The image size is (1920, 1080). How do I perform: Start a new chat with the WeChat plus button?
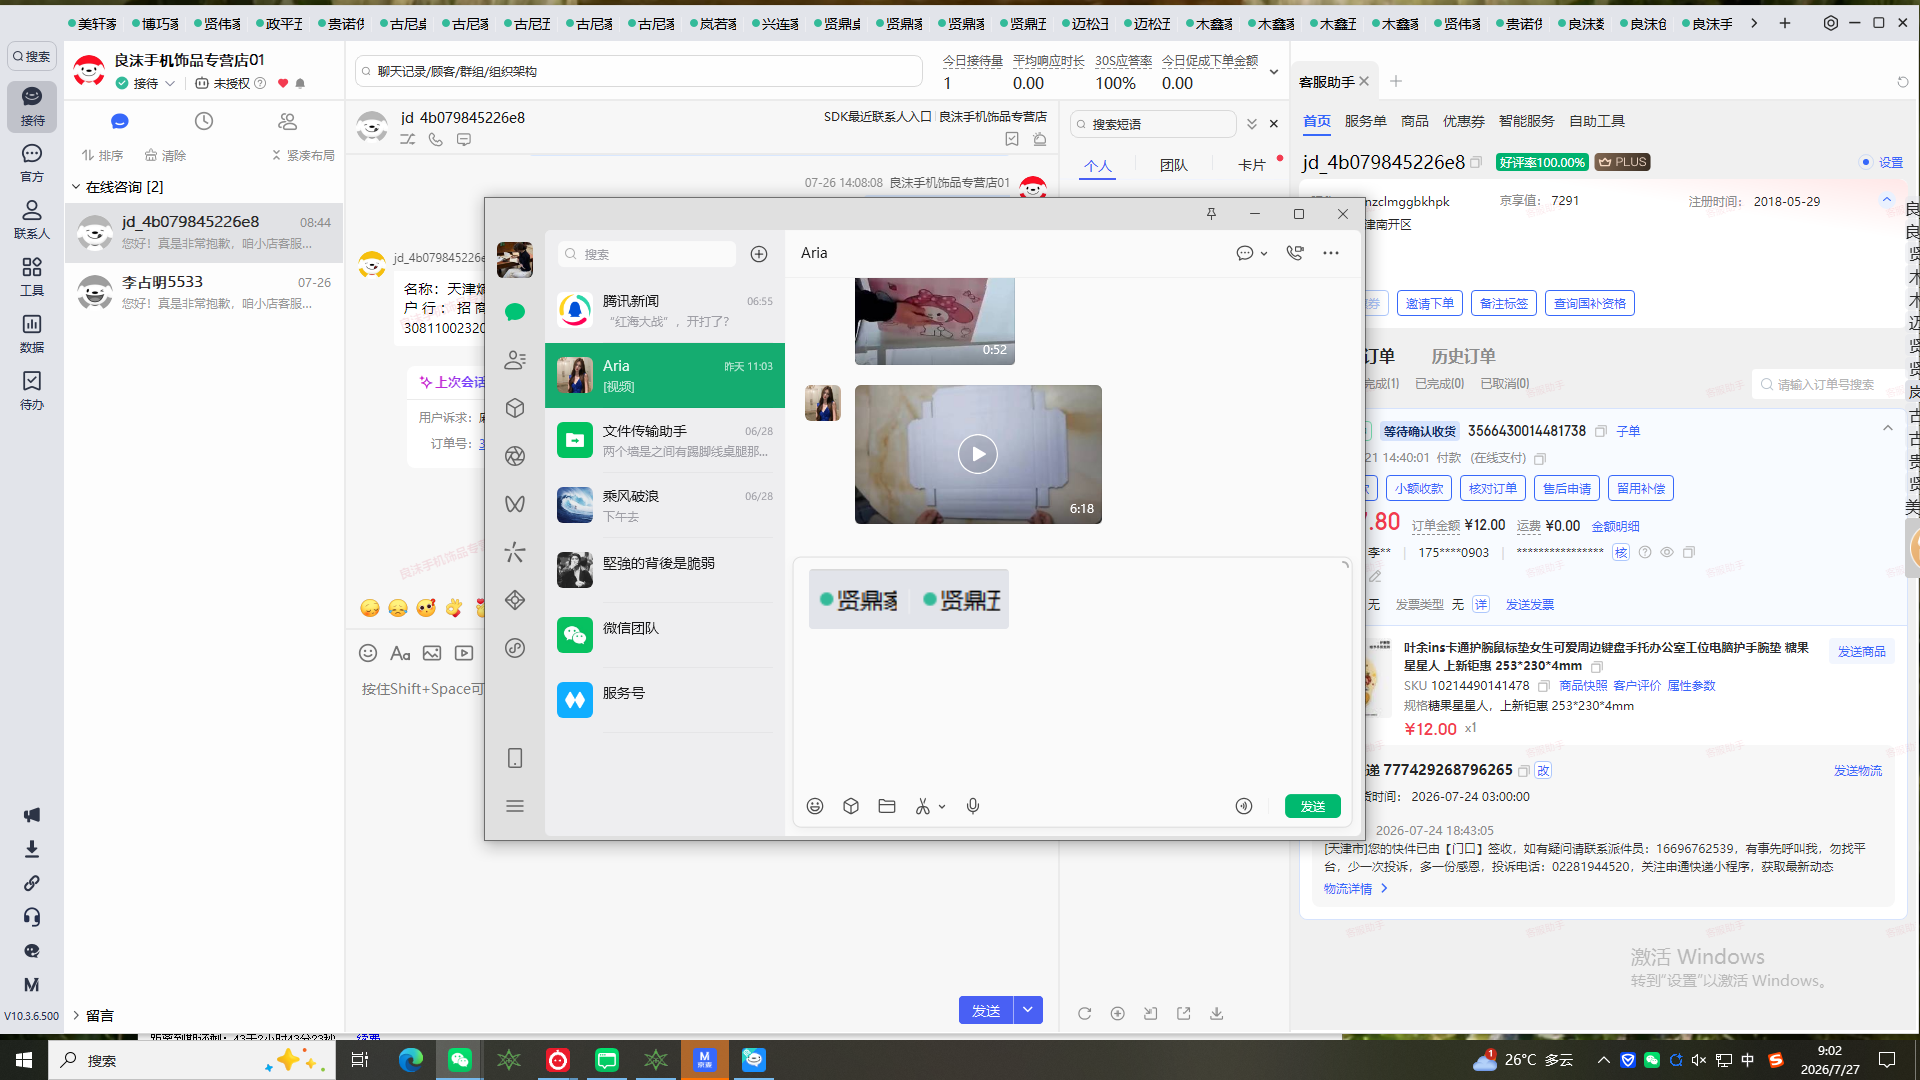coord(759,254)
